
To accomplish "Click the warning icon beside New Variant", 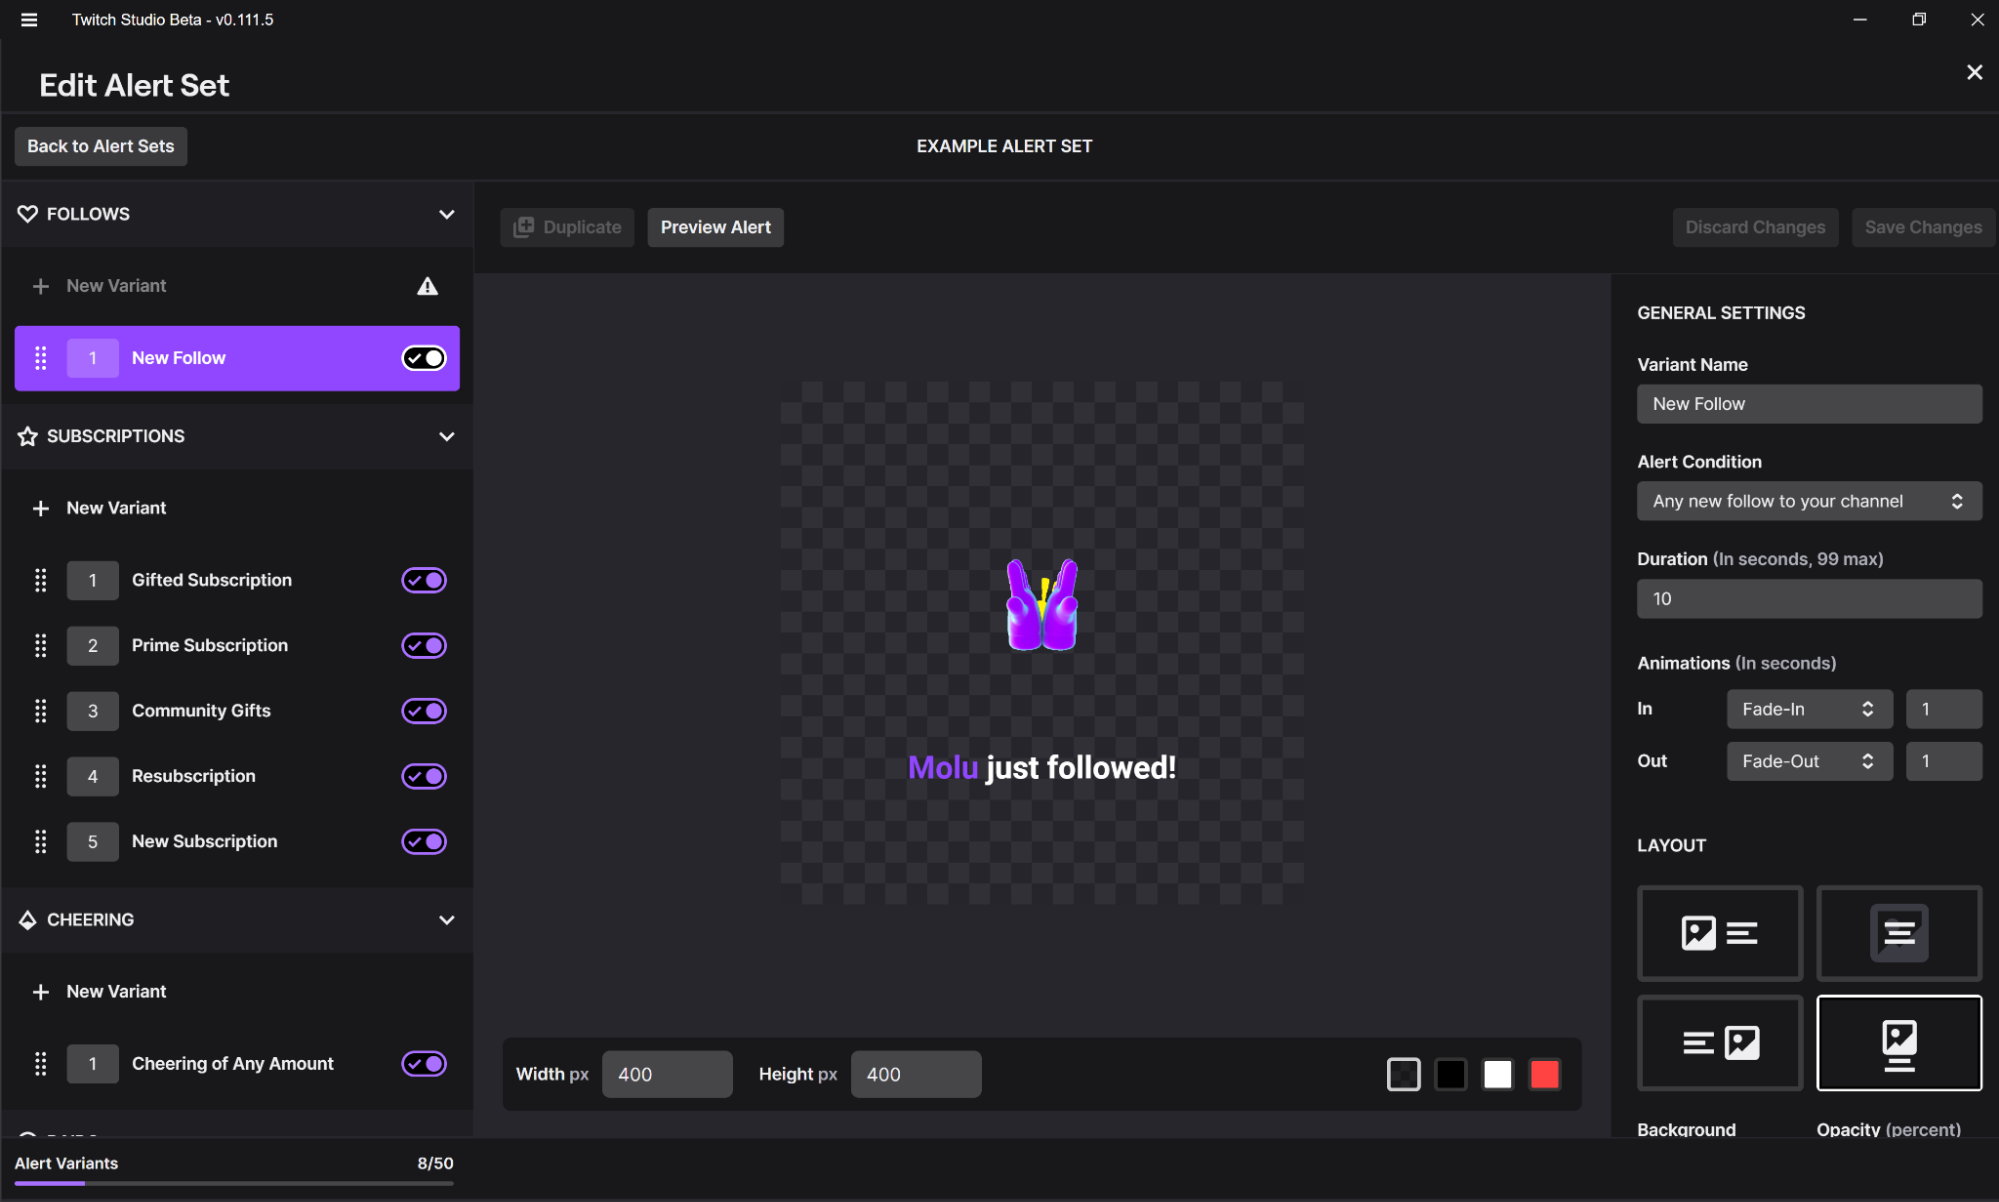I will [x=427, y=286].
